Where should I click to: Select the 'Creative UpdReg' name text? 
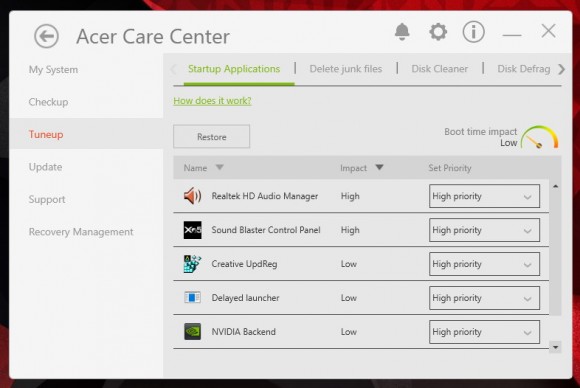click(244, 264)
